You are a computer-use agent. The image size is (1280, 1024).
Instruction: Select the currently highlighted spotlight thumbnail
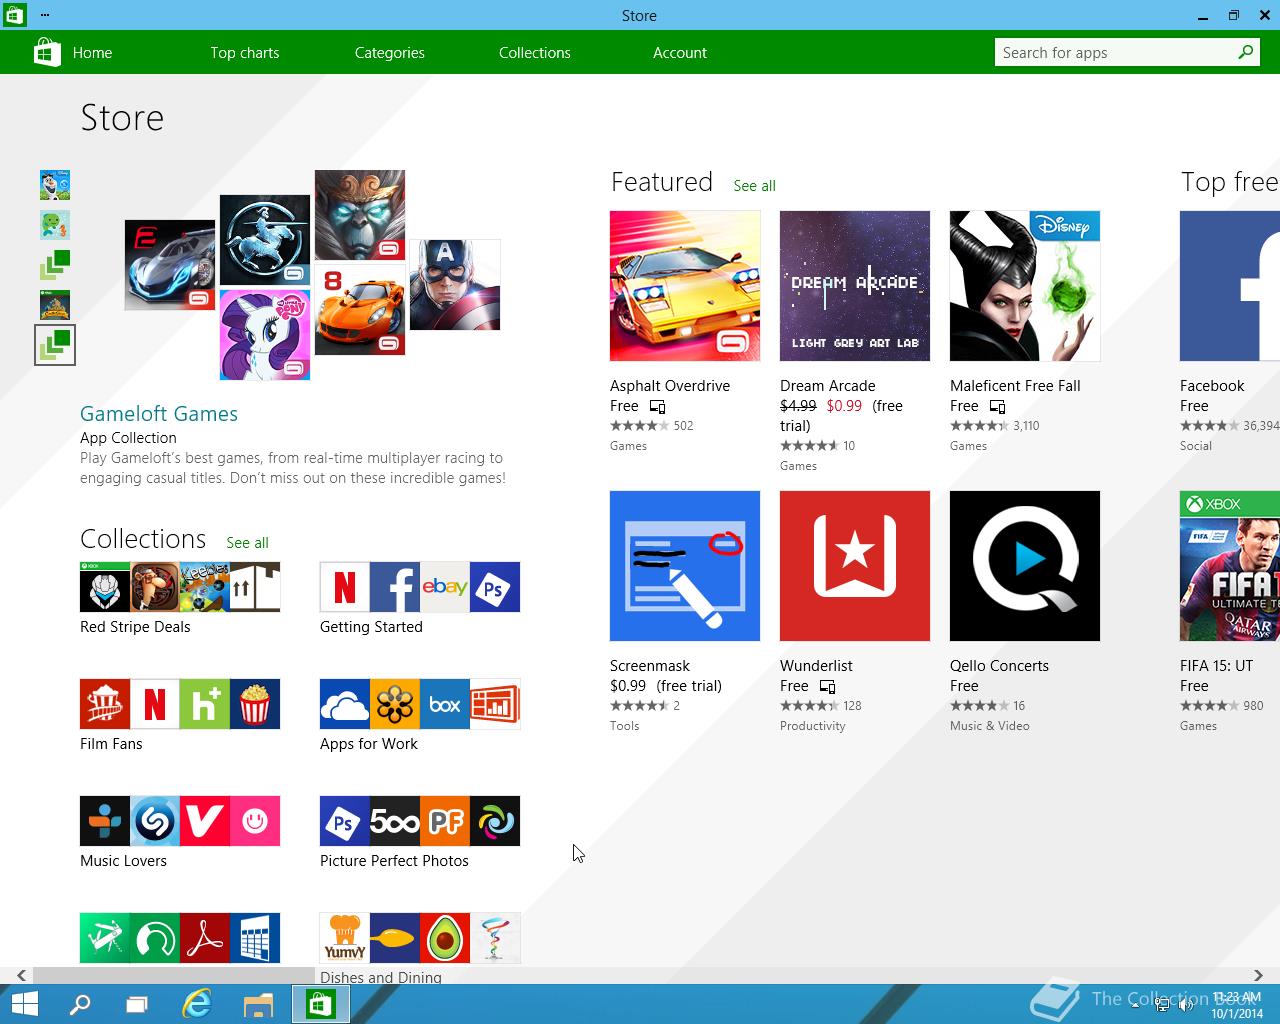click(x=55, y=345)
